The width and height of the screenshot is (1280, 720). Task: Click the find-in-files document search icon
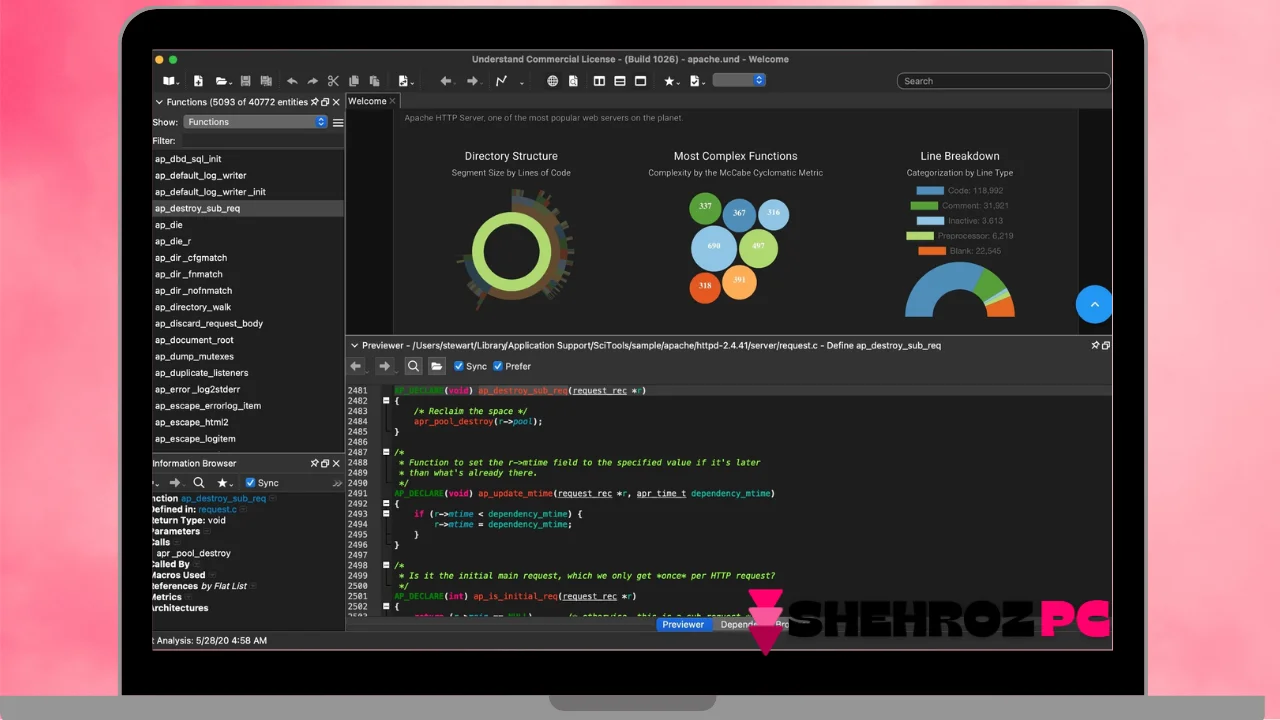point(574,81)
